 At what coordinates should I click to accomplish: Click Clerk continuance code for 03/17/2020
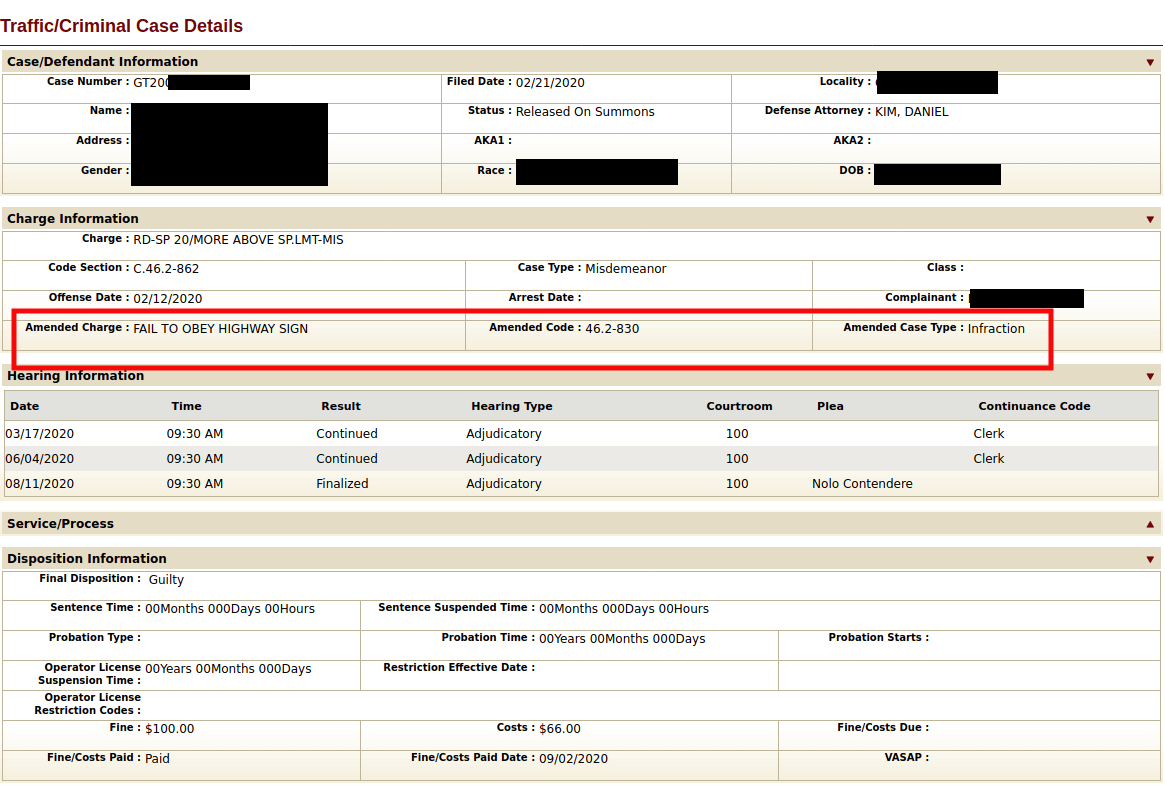989,434
